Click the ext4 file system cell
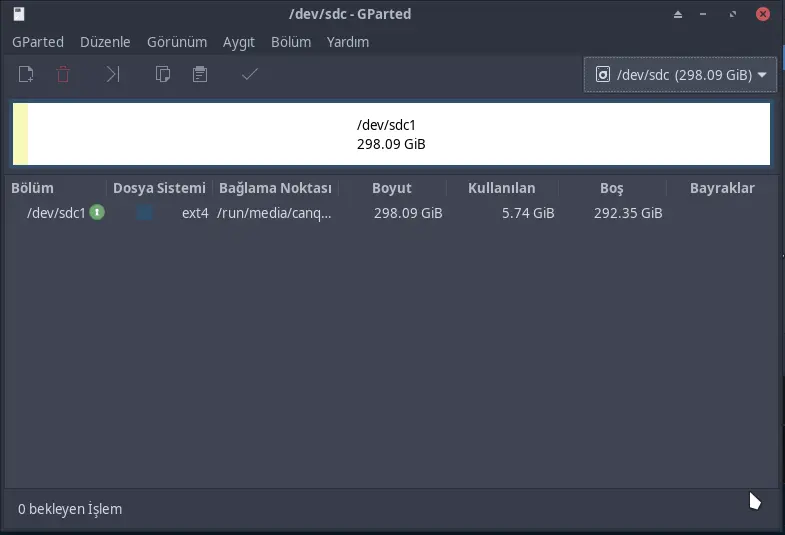This screenshot has width=785, height=535. (x=195, y=213)
